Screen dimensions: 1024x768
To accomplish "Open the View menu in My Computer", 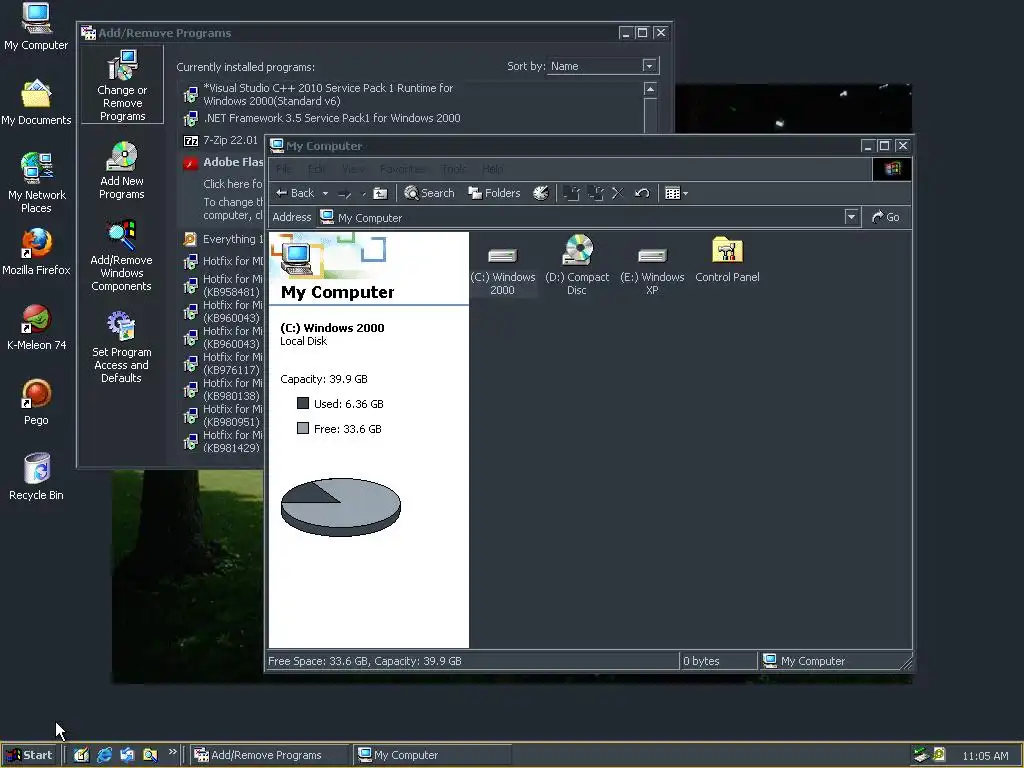I will [x=353, y=169].
